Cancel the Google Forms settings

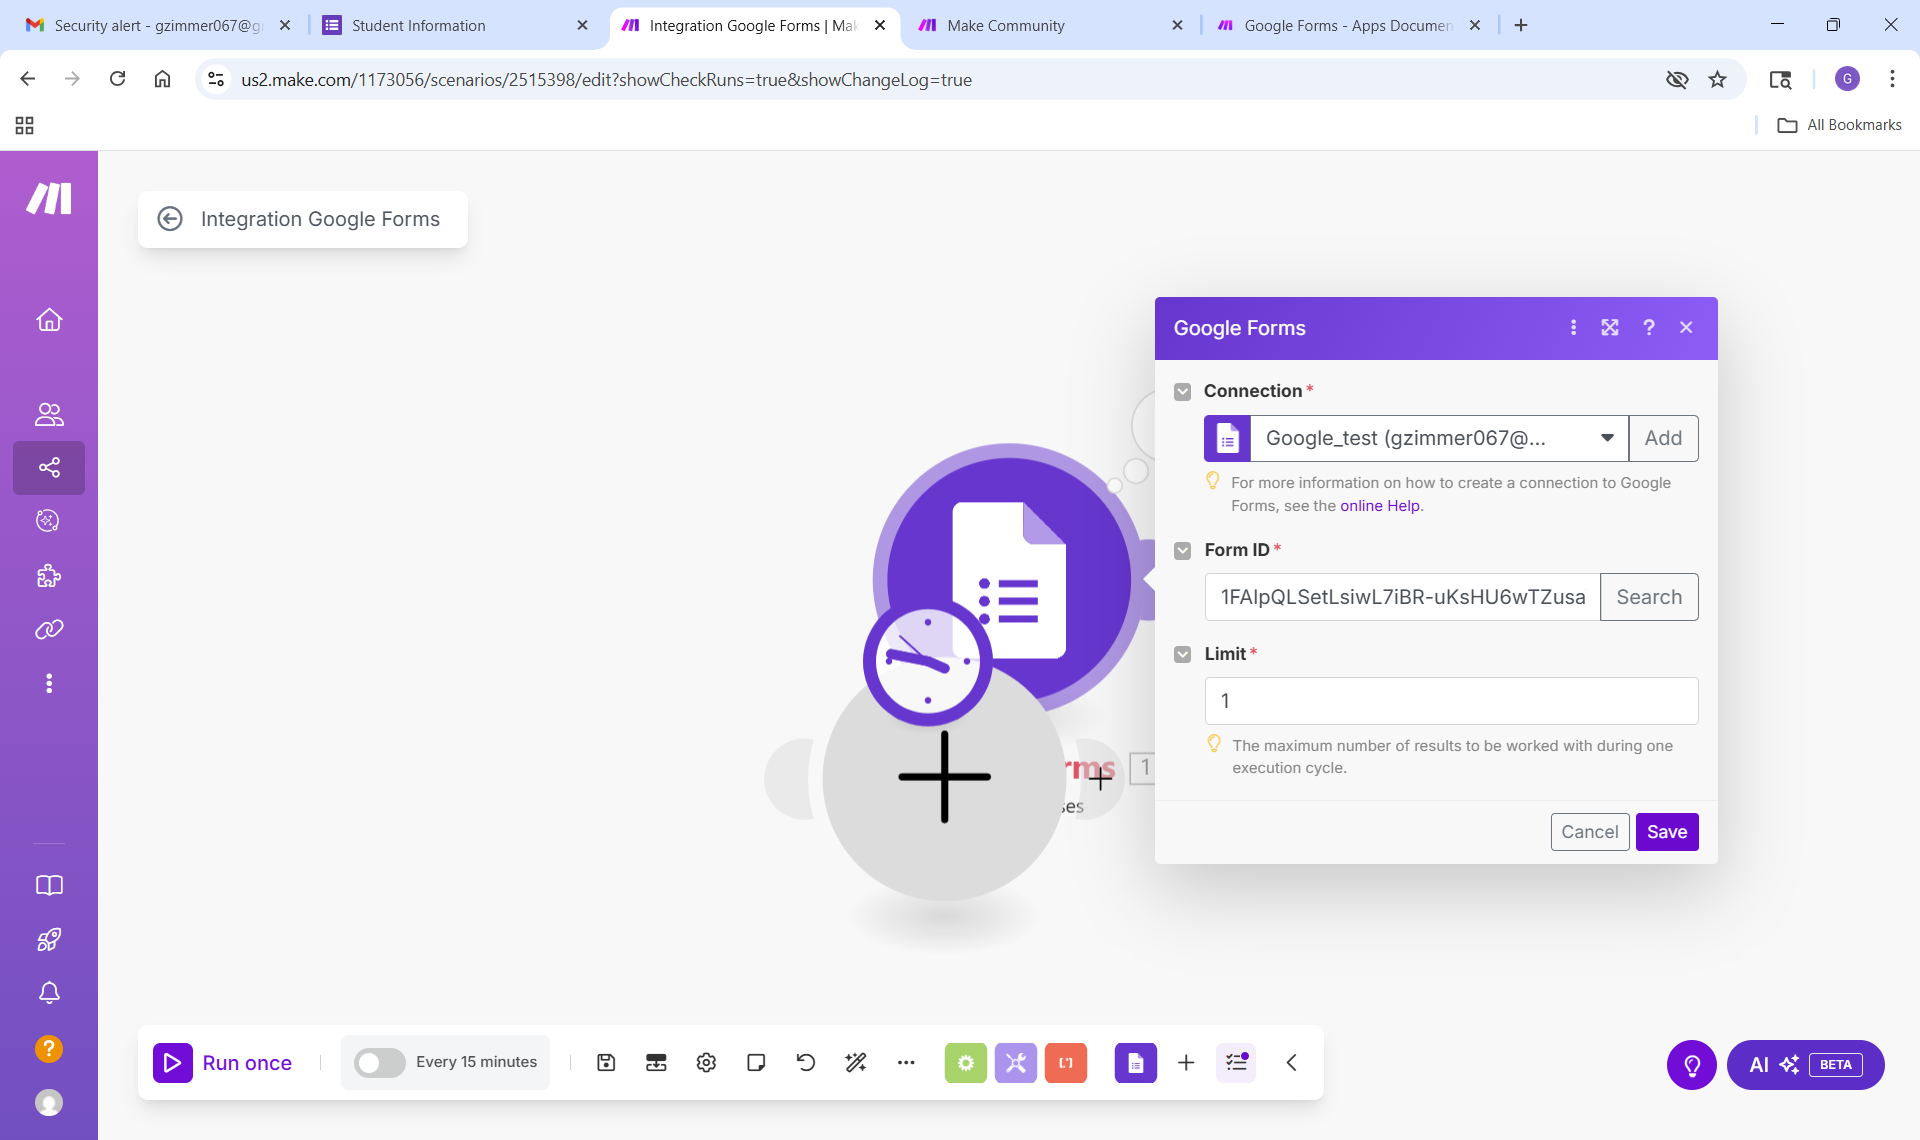(x=1590, y=832)
